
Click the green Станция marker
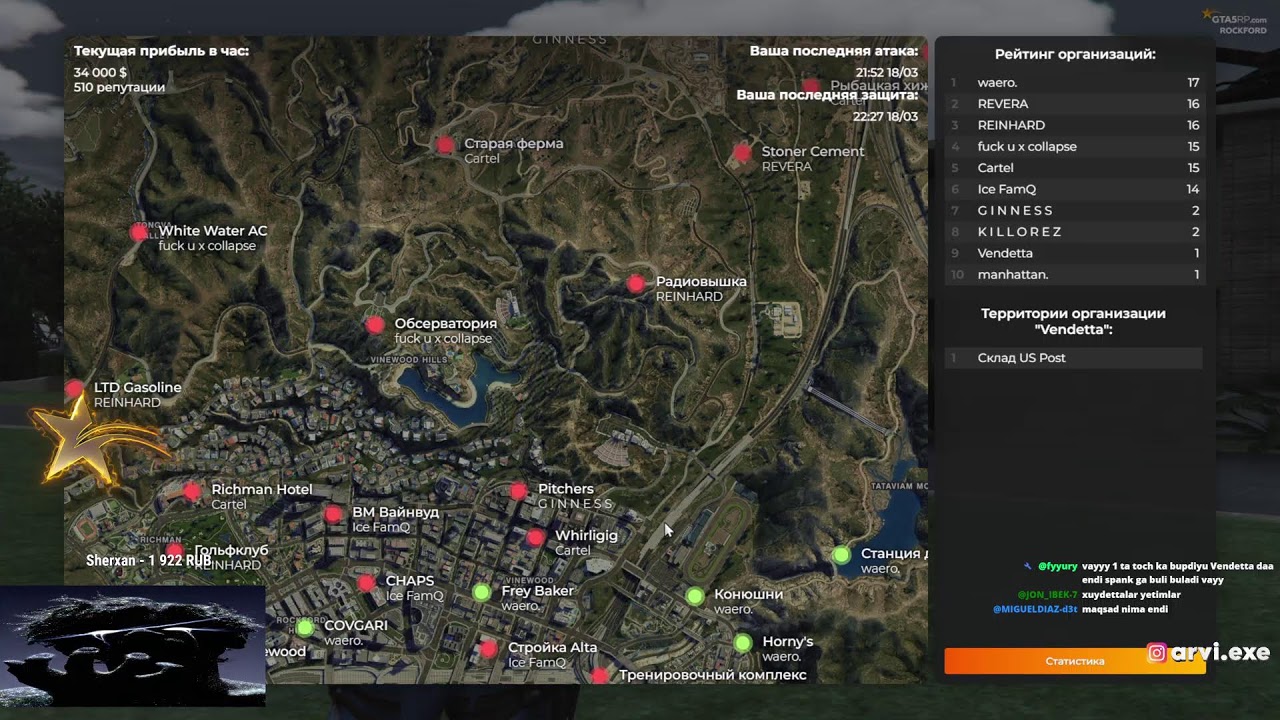(x=842, y=555)
